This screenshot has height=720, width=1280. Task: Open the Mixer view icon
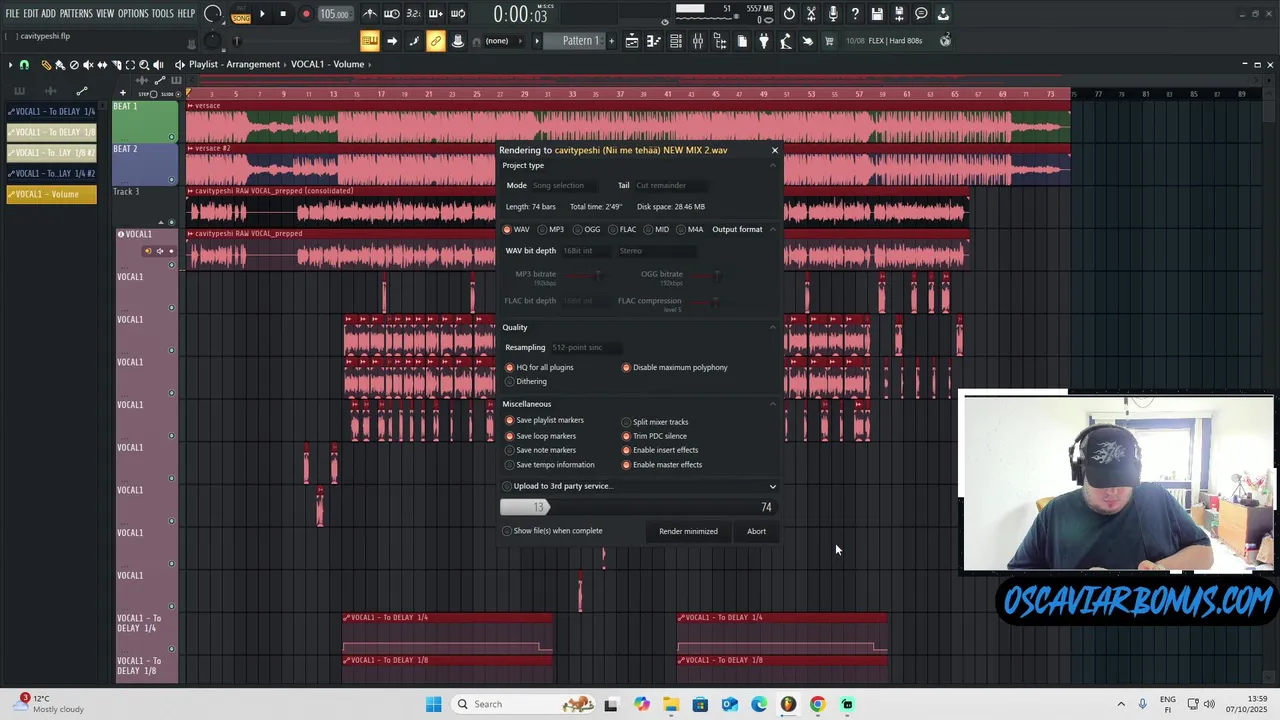click(x=698, y=41)
